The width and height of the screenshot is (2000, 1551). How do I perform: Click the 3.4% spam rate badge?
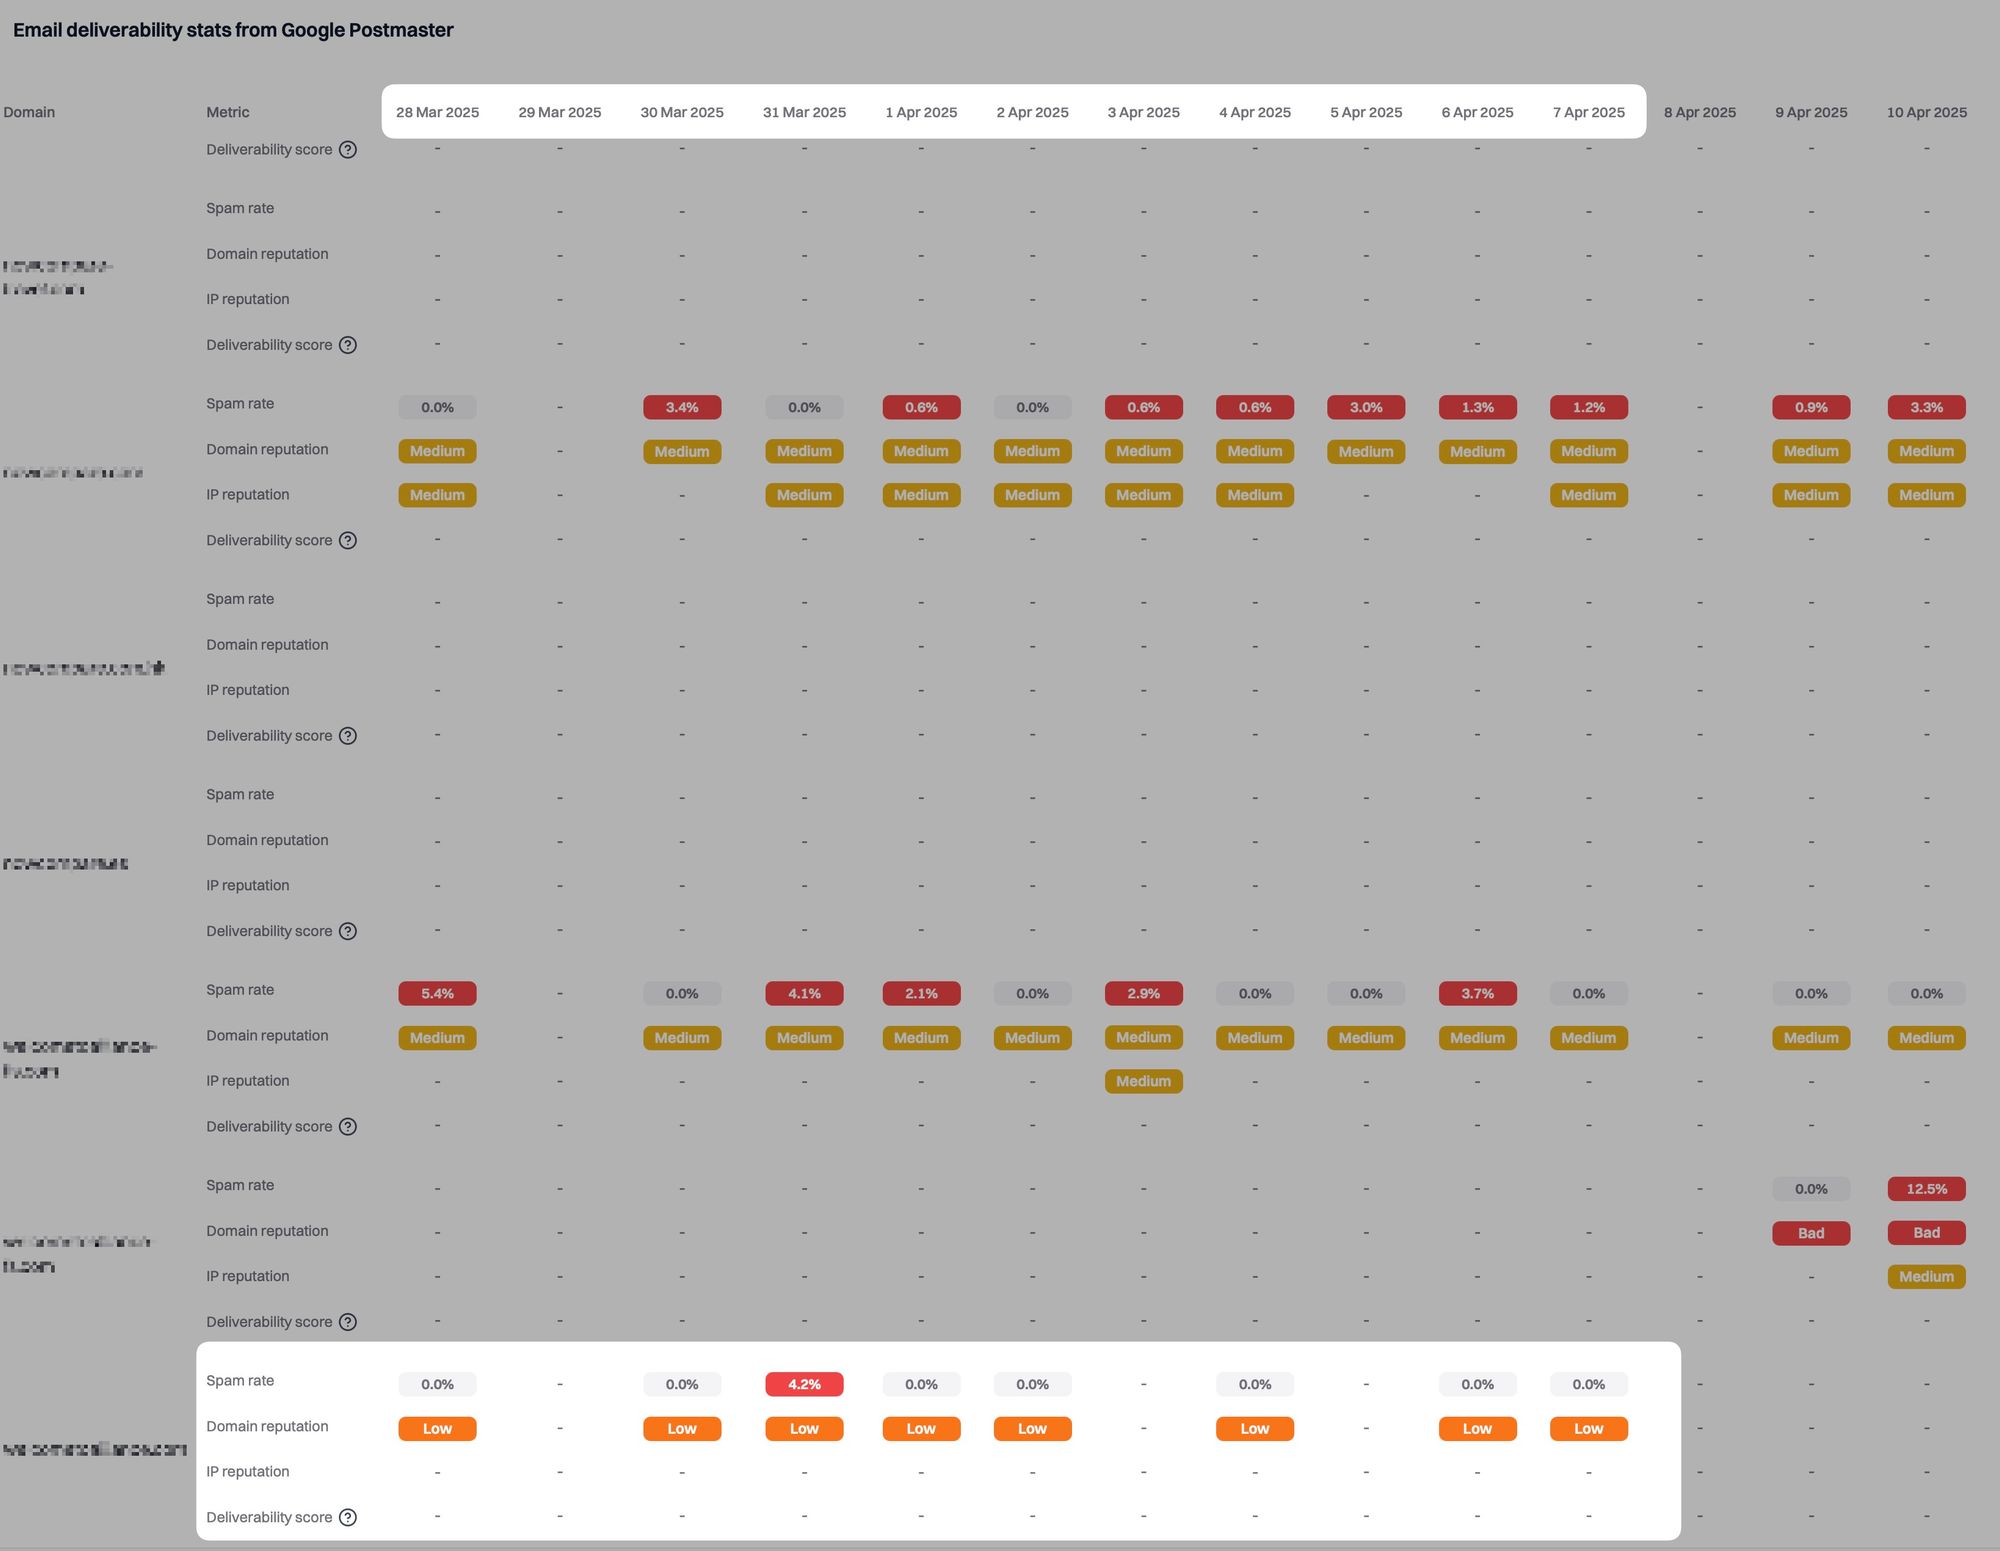pos(681,407)
